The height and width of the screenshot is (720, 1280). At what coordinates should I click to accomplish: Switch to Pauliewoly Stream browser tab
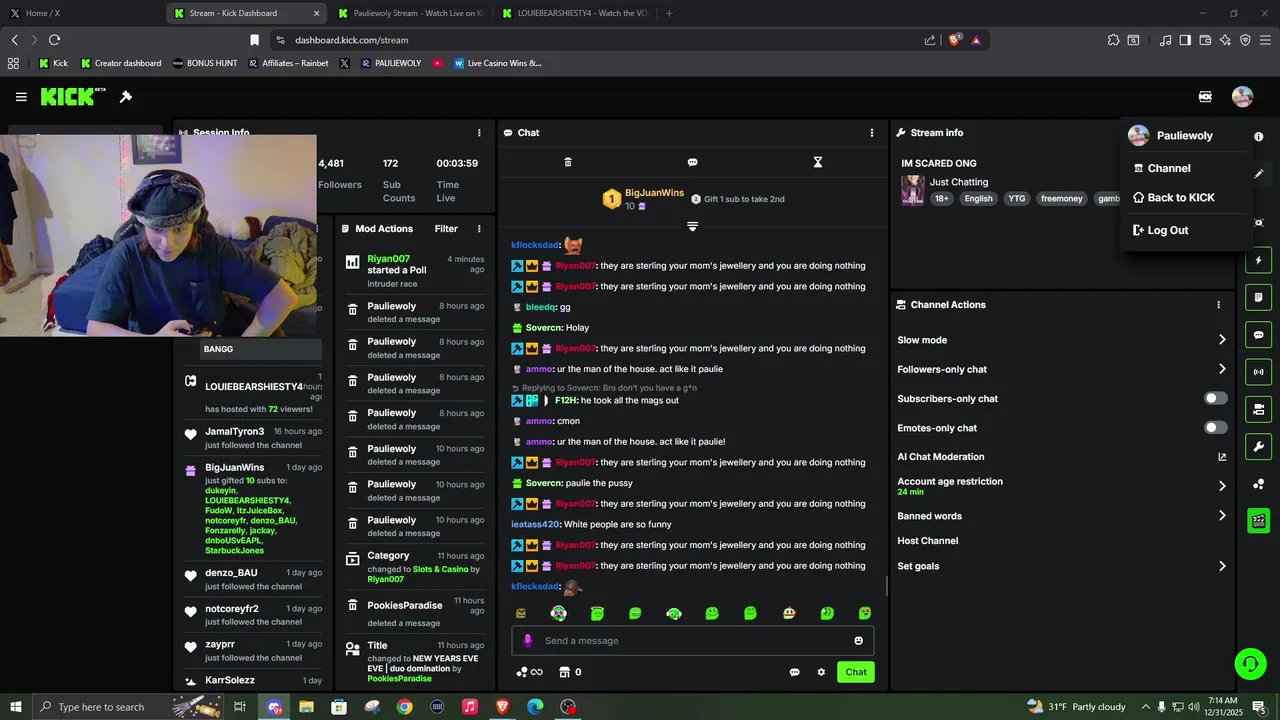tap(411, 13)
